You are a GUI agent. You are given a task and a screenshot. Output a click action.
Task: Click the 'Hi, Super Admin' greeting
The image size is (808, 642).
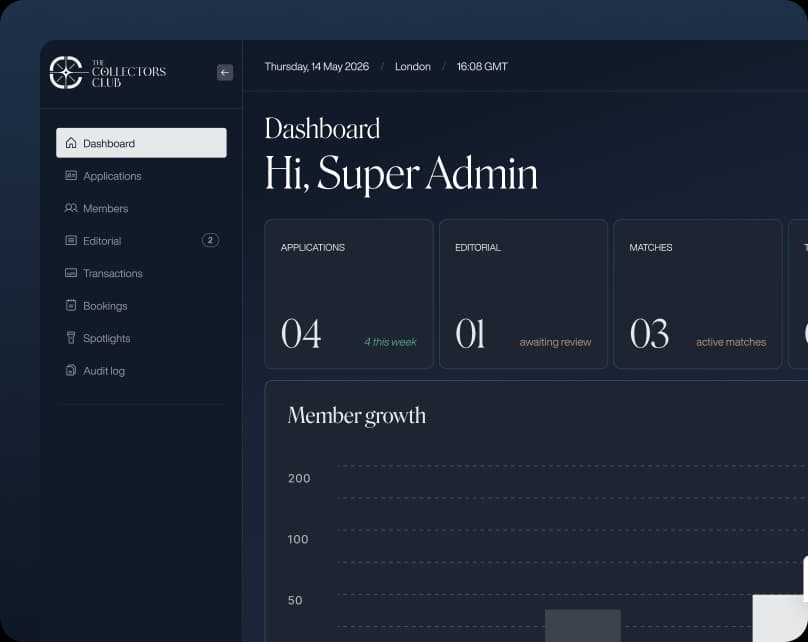(x=401, y=173)
